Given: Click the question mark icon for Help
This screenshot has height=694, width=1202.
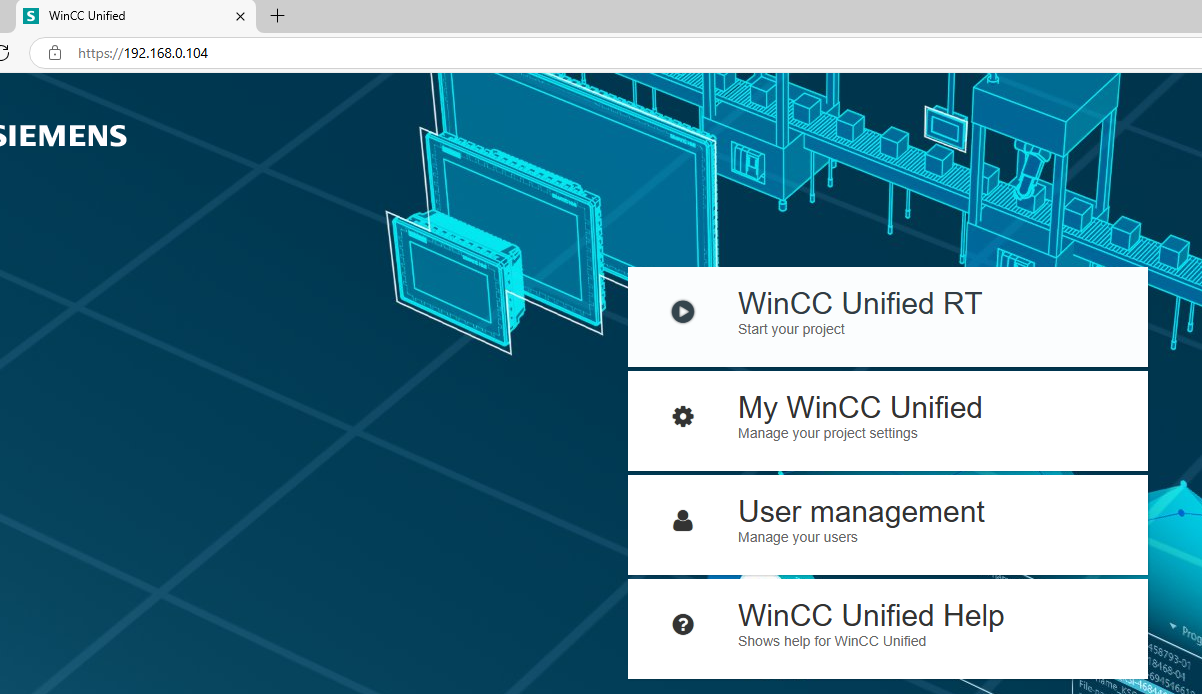Looking at the screenshot, I should pyautogui.click(x=683, y=625).
